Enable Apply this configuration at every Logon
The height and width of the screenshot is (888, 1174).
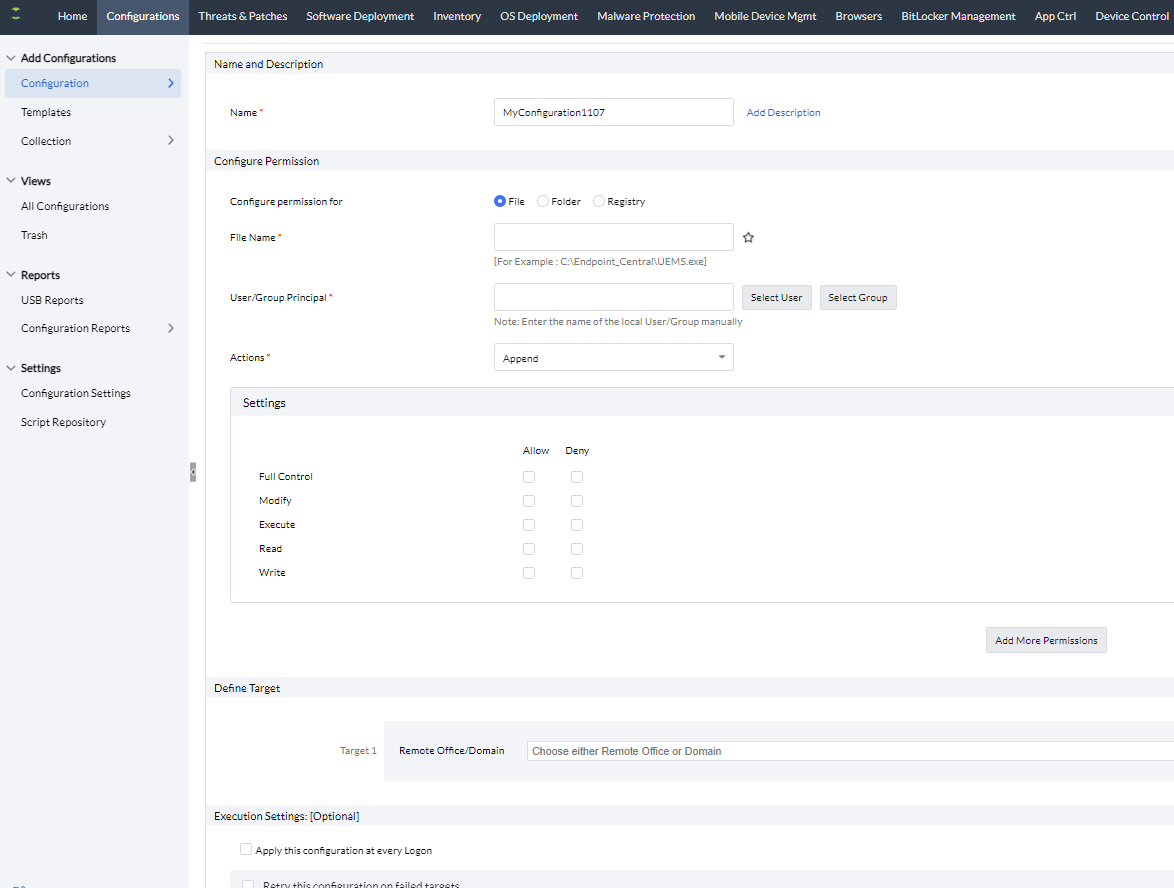pos(246,850)
